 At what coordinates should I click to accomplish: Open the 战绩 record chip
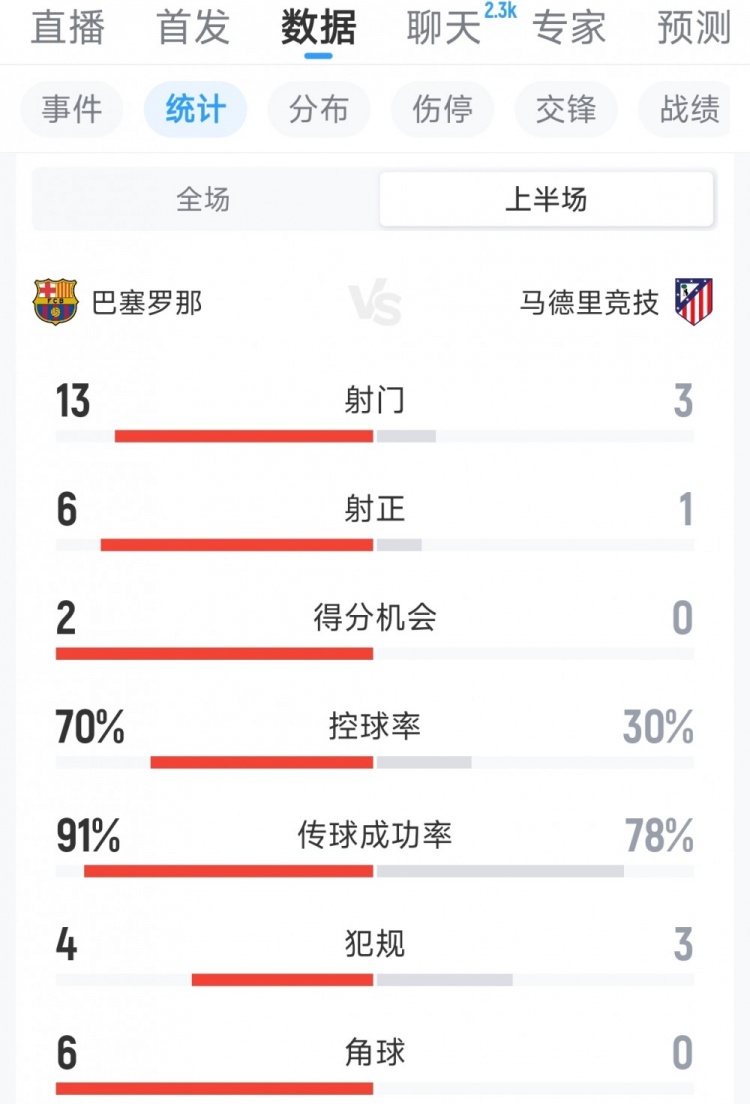pyautogui.click(x=689, y=109)
